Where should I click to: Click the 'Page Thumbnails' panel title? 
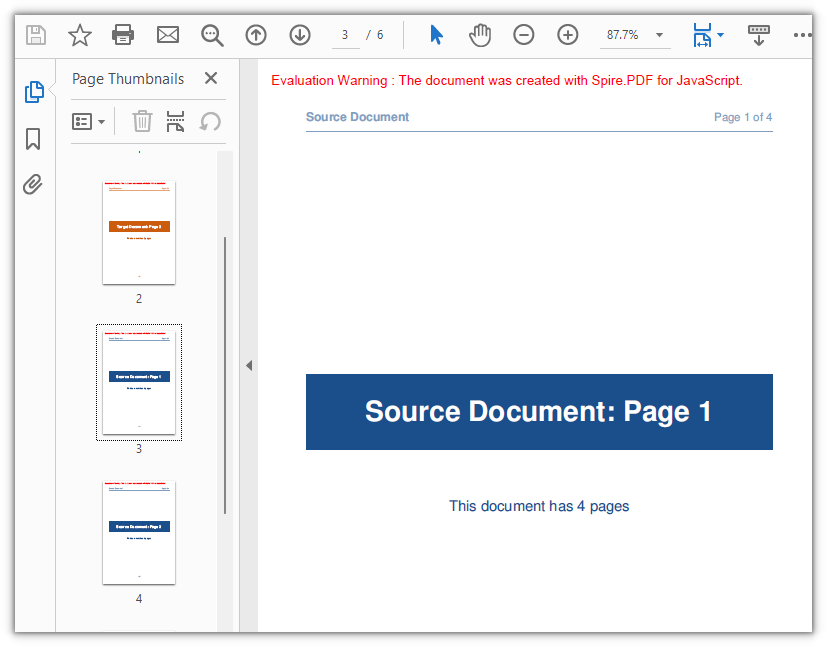coord(128,79)
